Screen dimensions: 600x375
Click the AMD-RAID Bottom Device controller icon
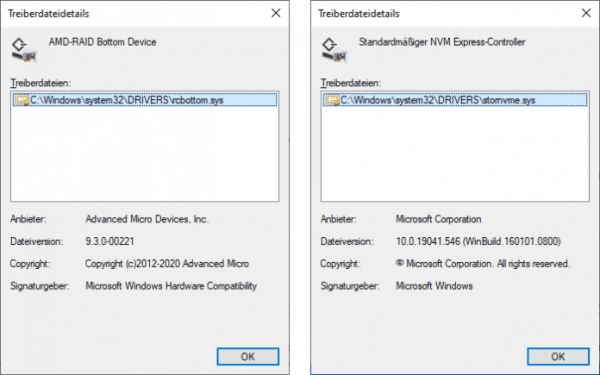[x=24, y=50]
